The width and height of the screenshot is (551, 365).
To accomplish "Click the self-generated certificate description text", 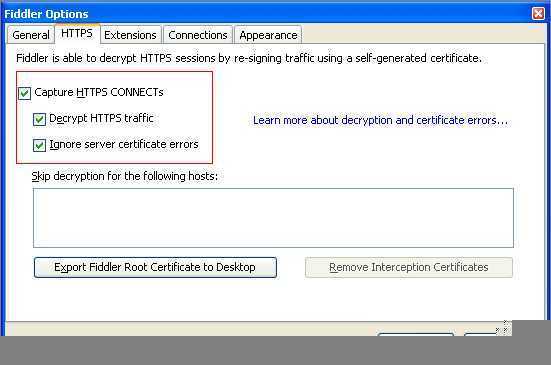I will [249, 58].
